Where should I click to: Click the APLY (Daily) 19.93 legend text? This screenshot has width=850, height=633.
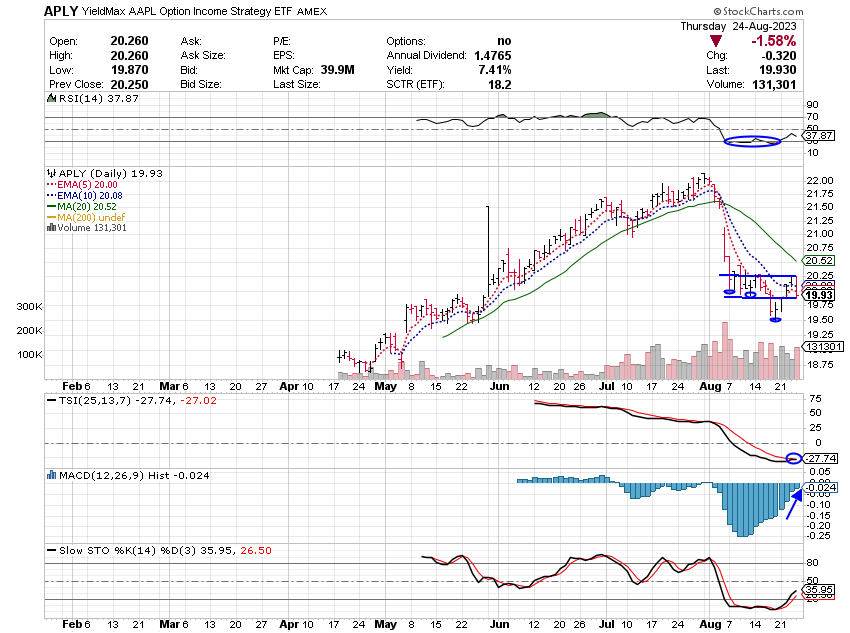(x=111, y=173)
